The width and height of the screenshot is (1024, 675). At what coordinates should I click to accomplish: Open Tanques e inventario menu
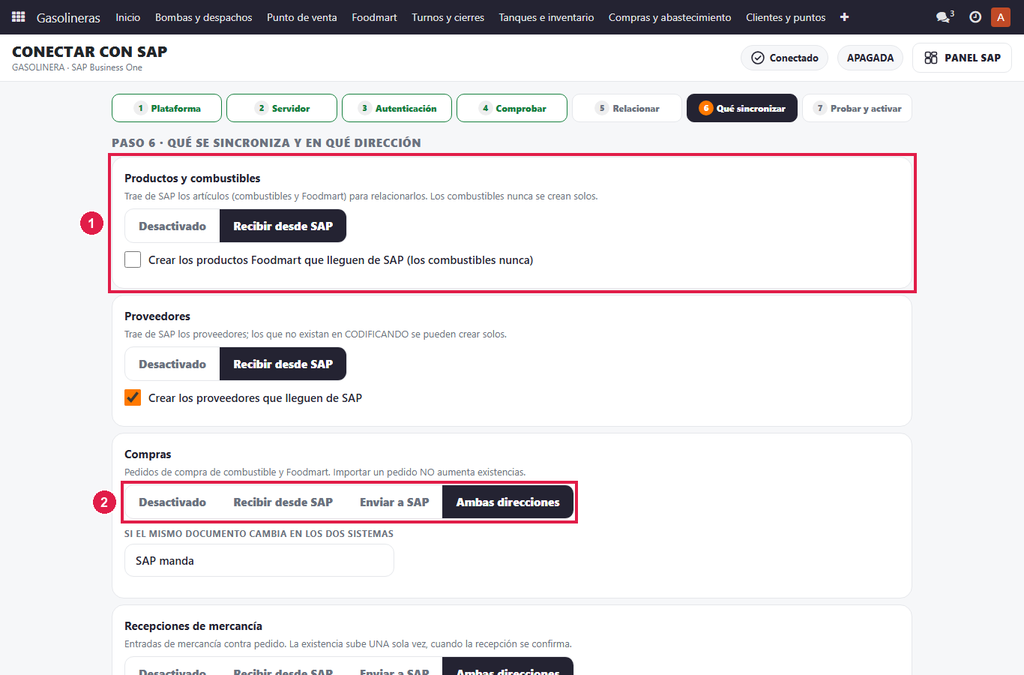pyautogui.click(x=547, y=18)
